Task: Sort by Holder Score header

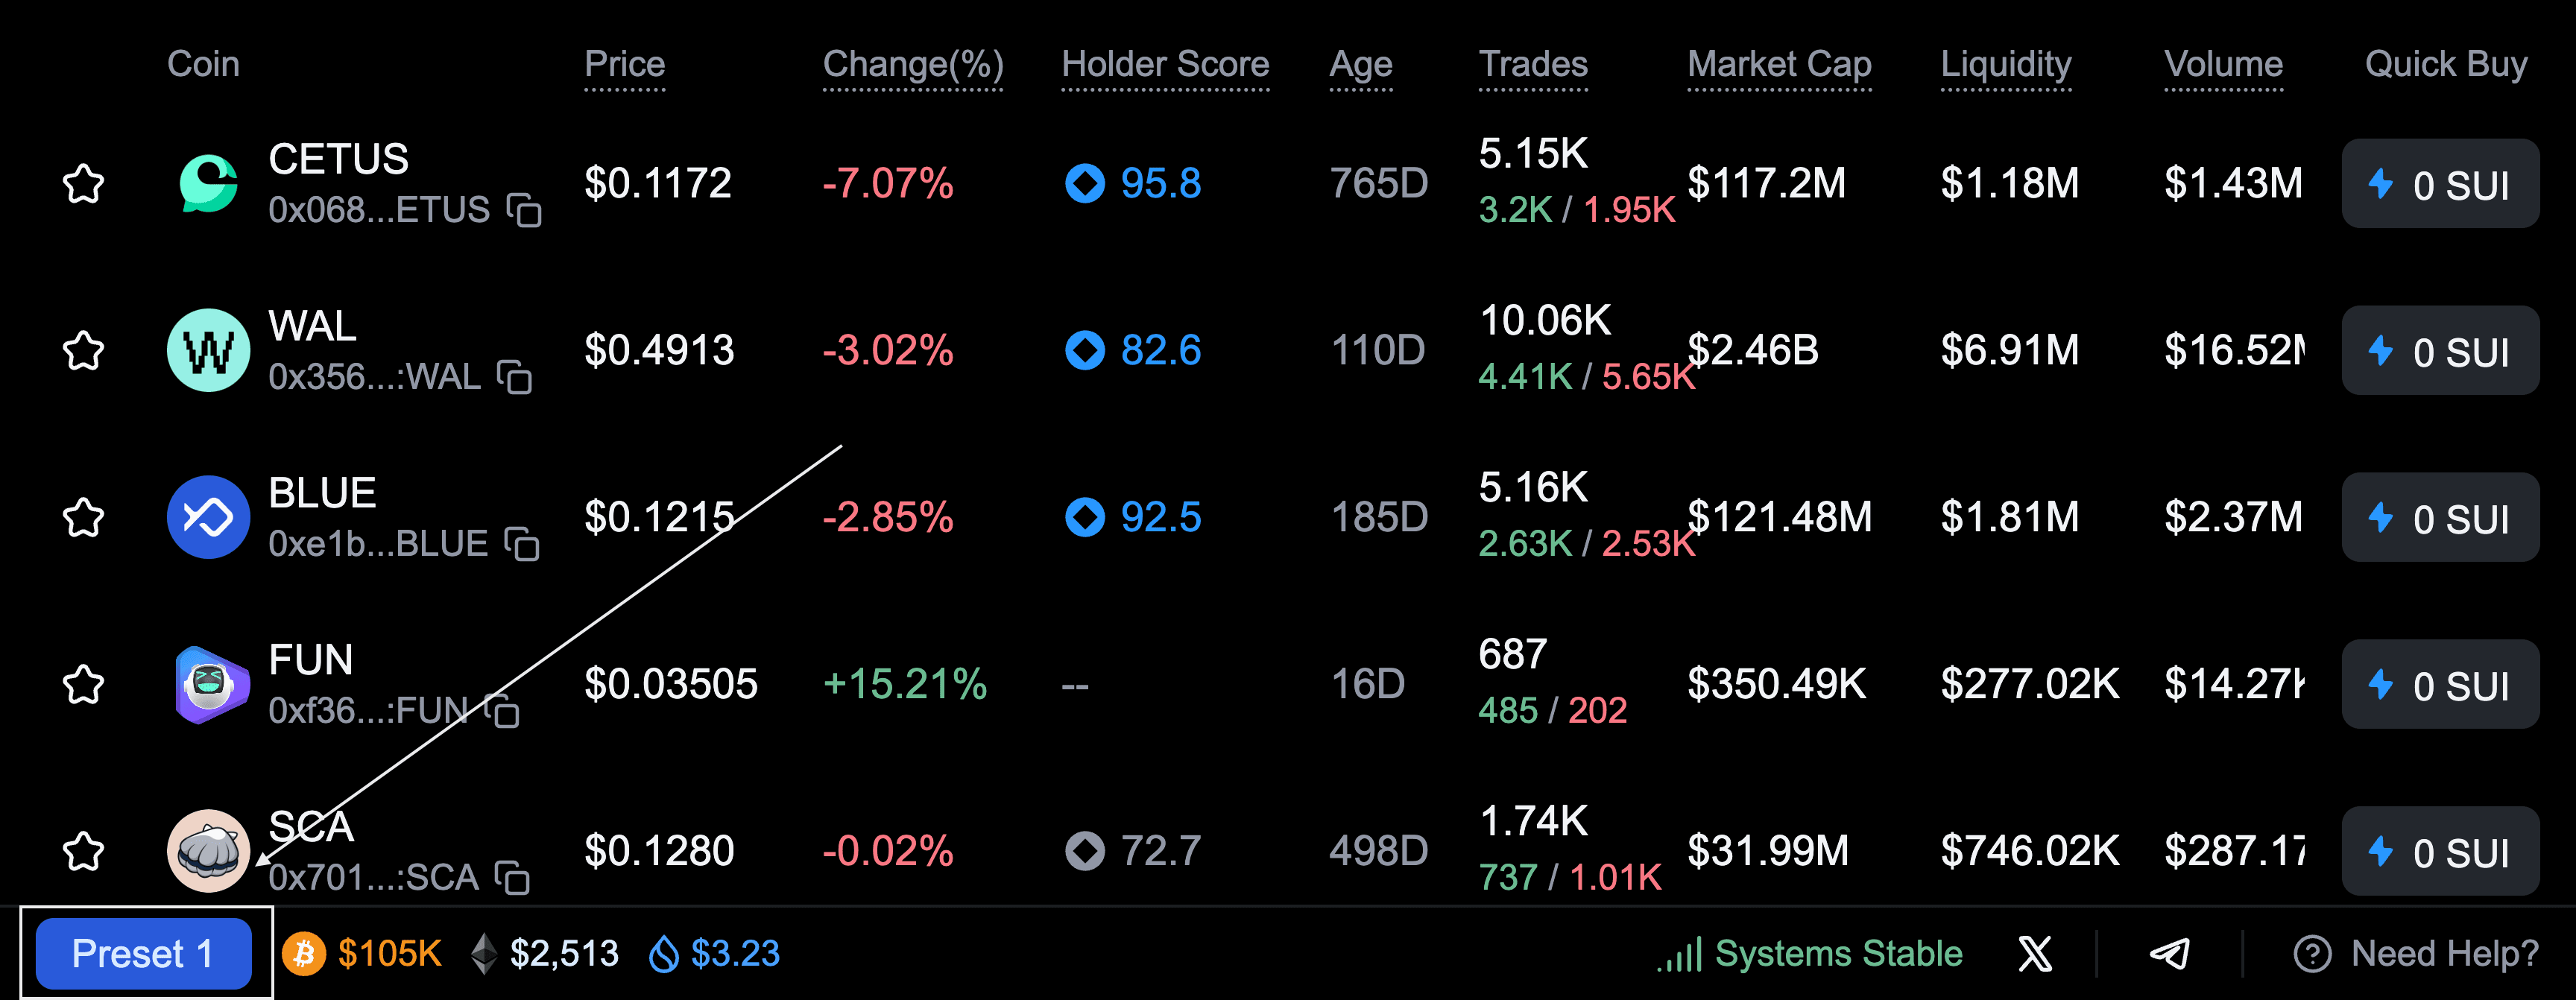Action: [1165, 64]
